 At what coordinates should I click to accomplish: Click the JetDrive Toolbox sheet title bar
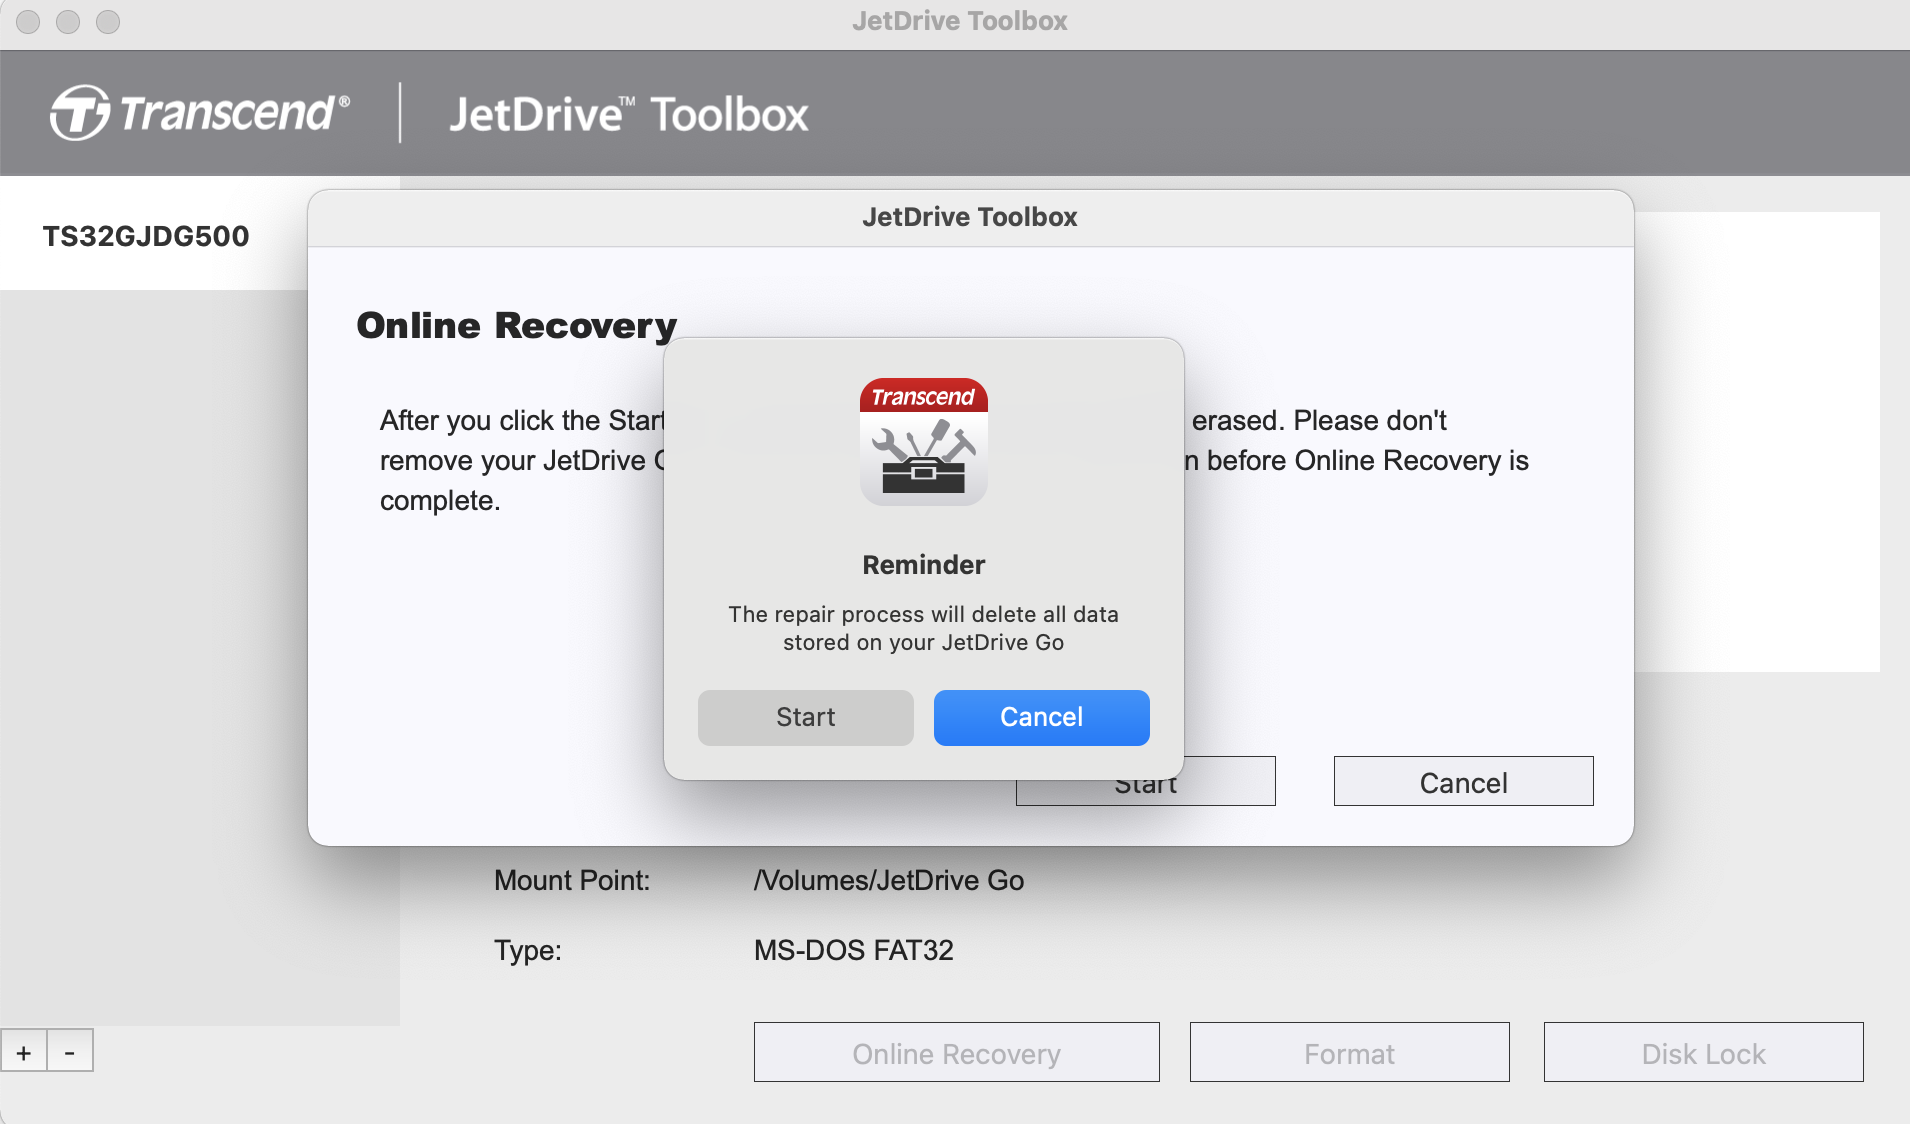pos(970,217)
